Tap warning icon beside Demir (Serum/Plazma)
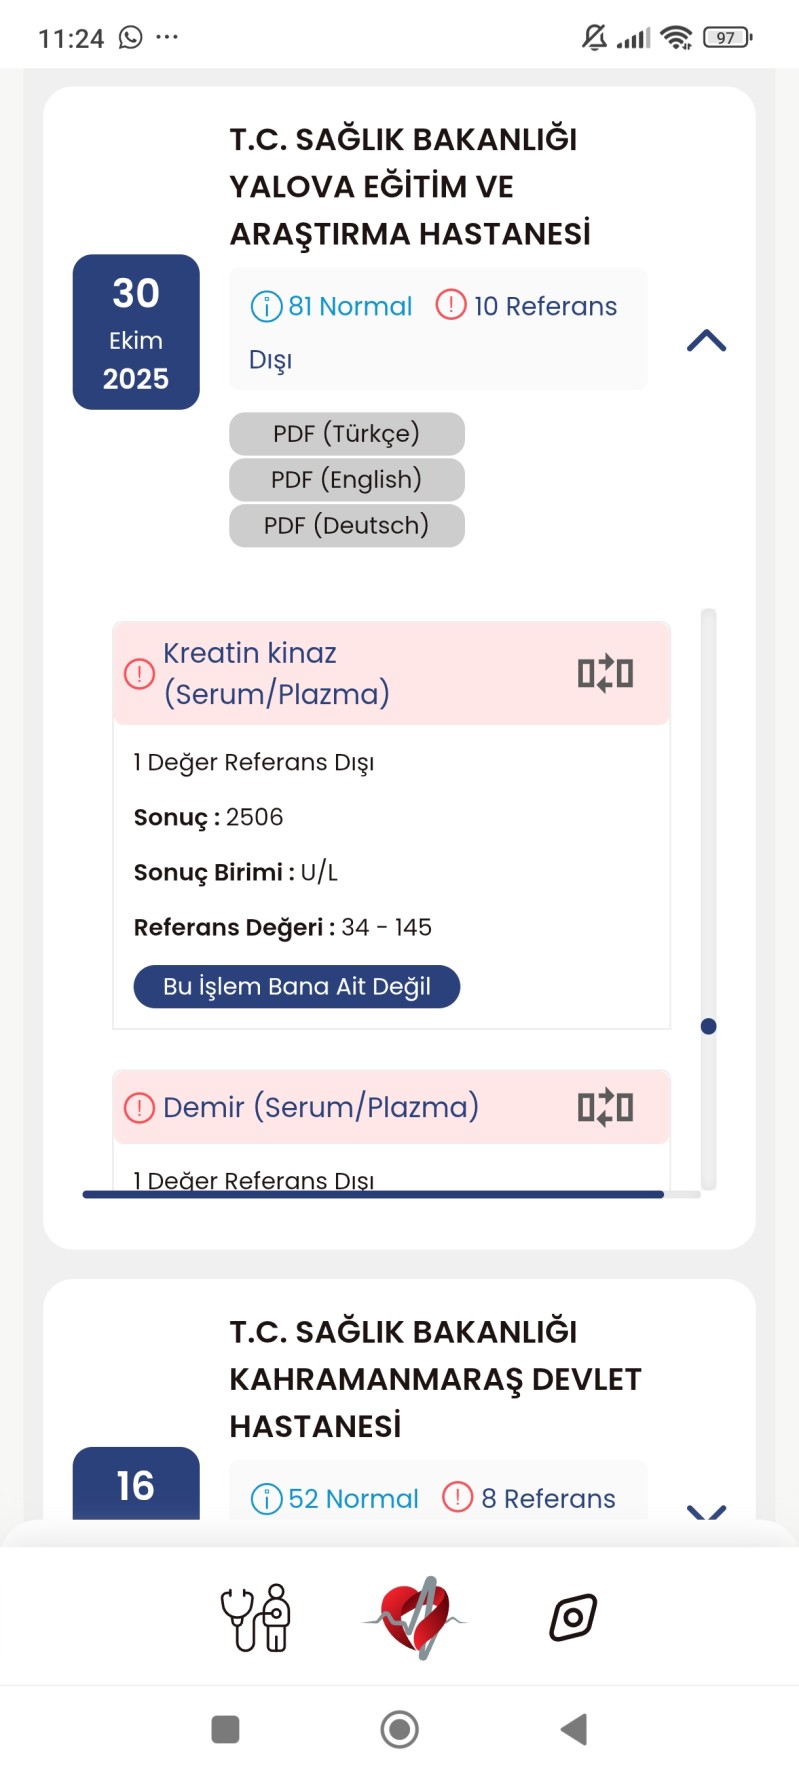The height and width of the screenshot is (1778, 799). (139, 1108)
